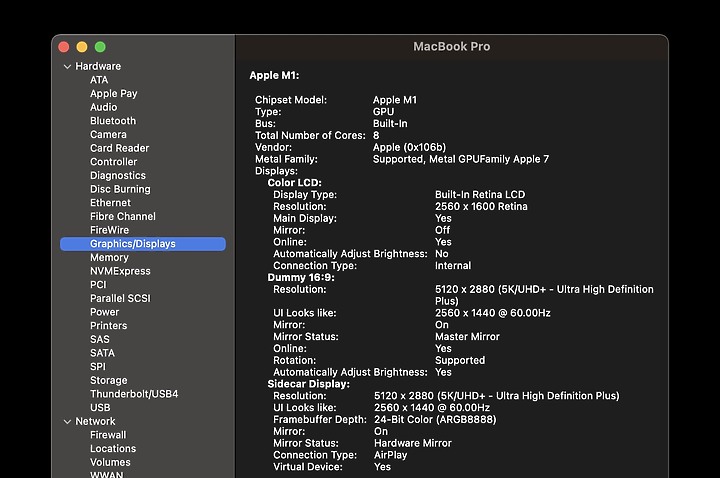This screenshot has width=720, height=478.
Task: Click the yellow minimize window button
Action: click(x=82, y=47)
